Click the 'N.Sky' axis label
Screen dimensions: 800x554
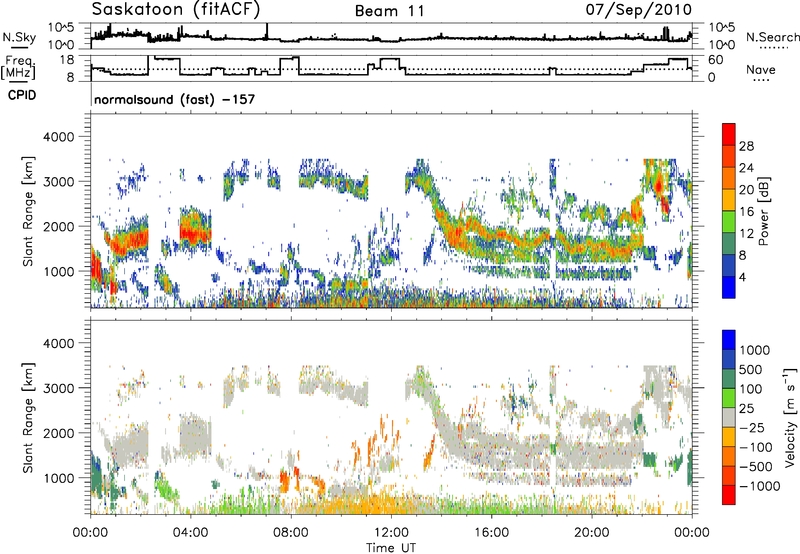[19, 37]
